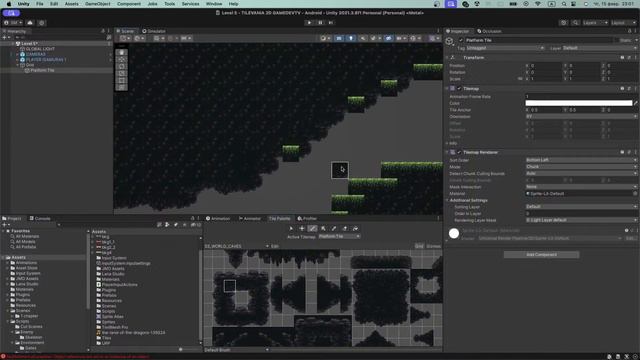Click the Order in Layer input field
Screen dimensions: 640x360
(581, 213)
